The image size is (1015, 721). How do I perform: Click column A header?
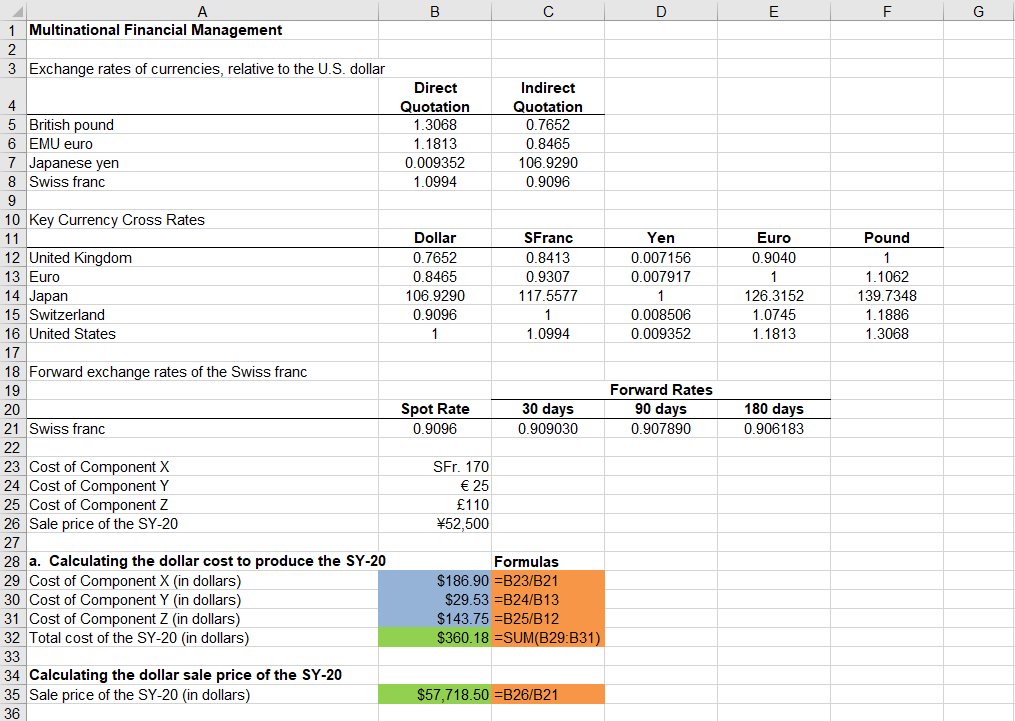click(202, 11)
